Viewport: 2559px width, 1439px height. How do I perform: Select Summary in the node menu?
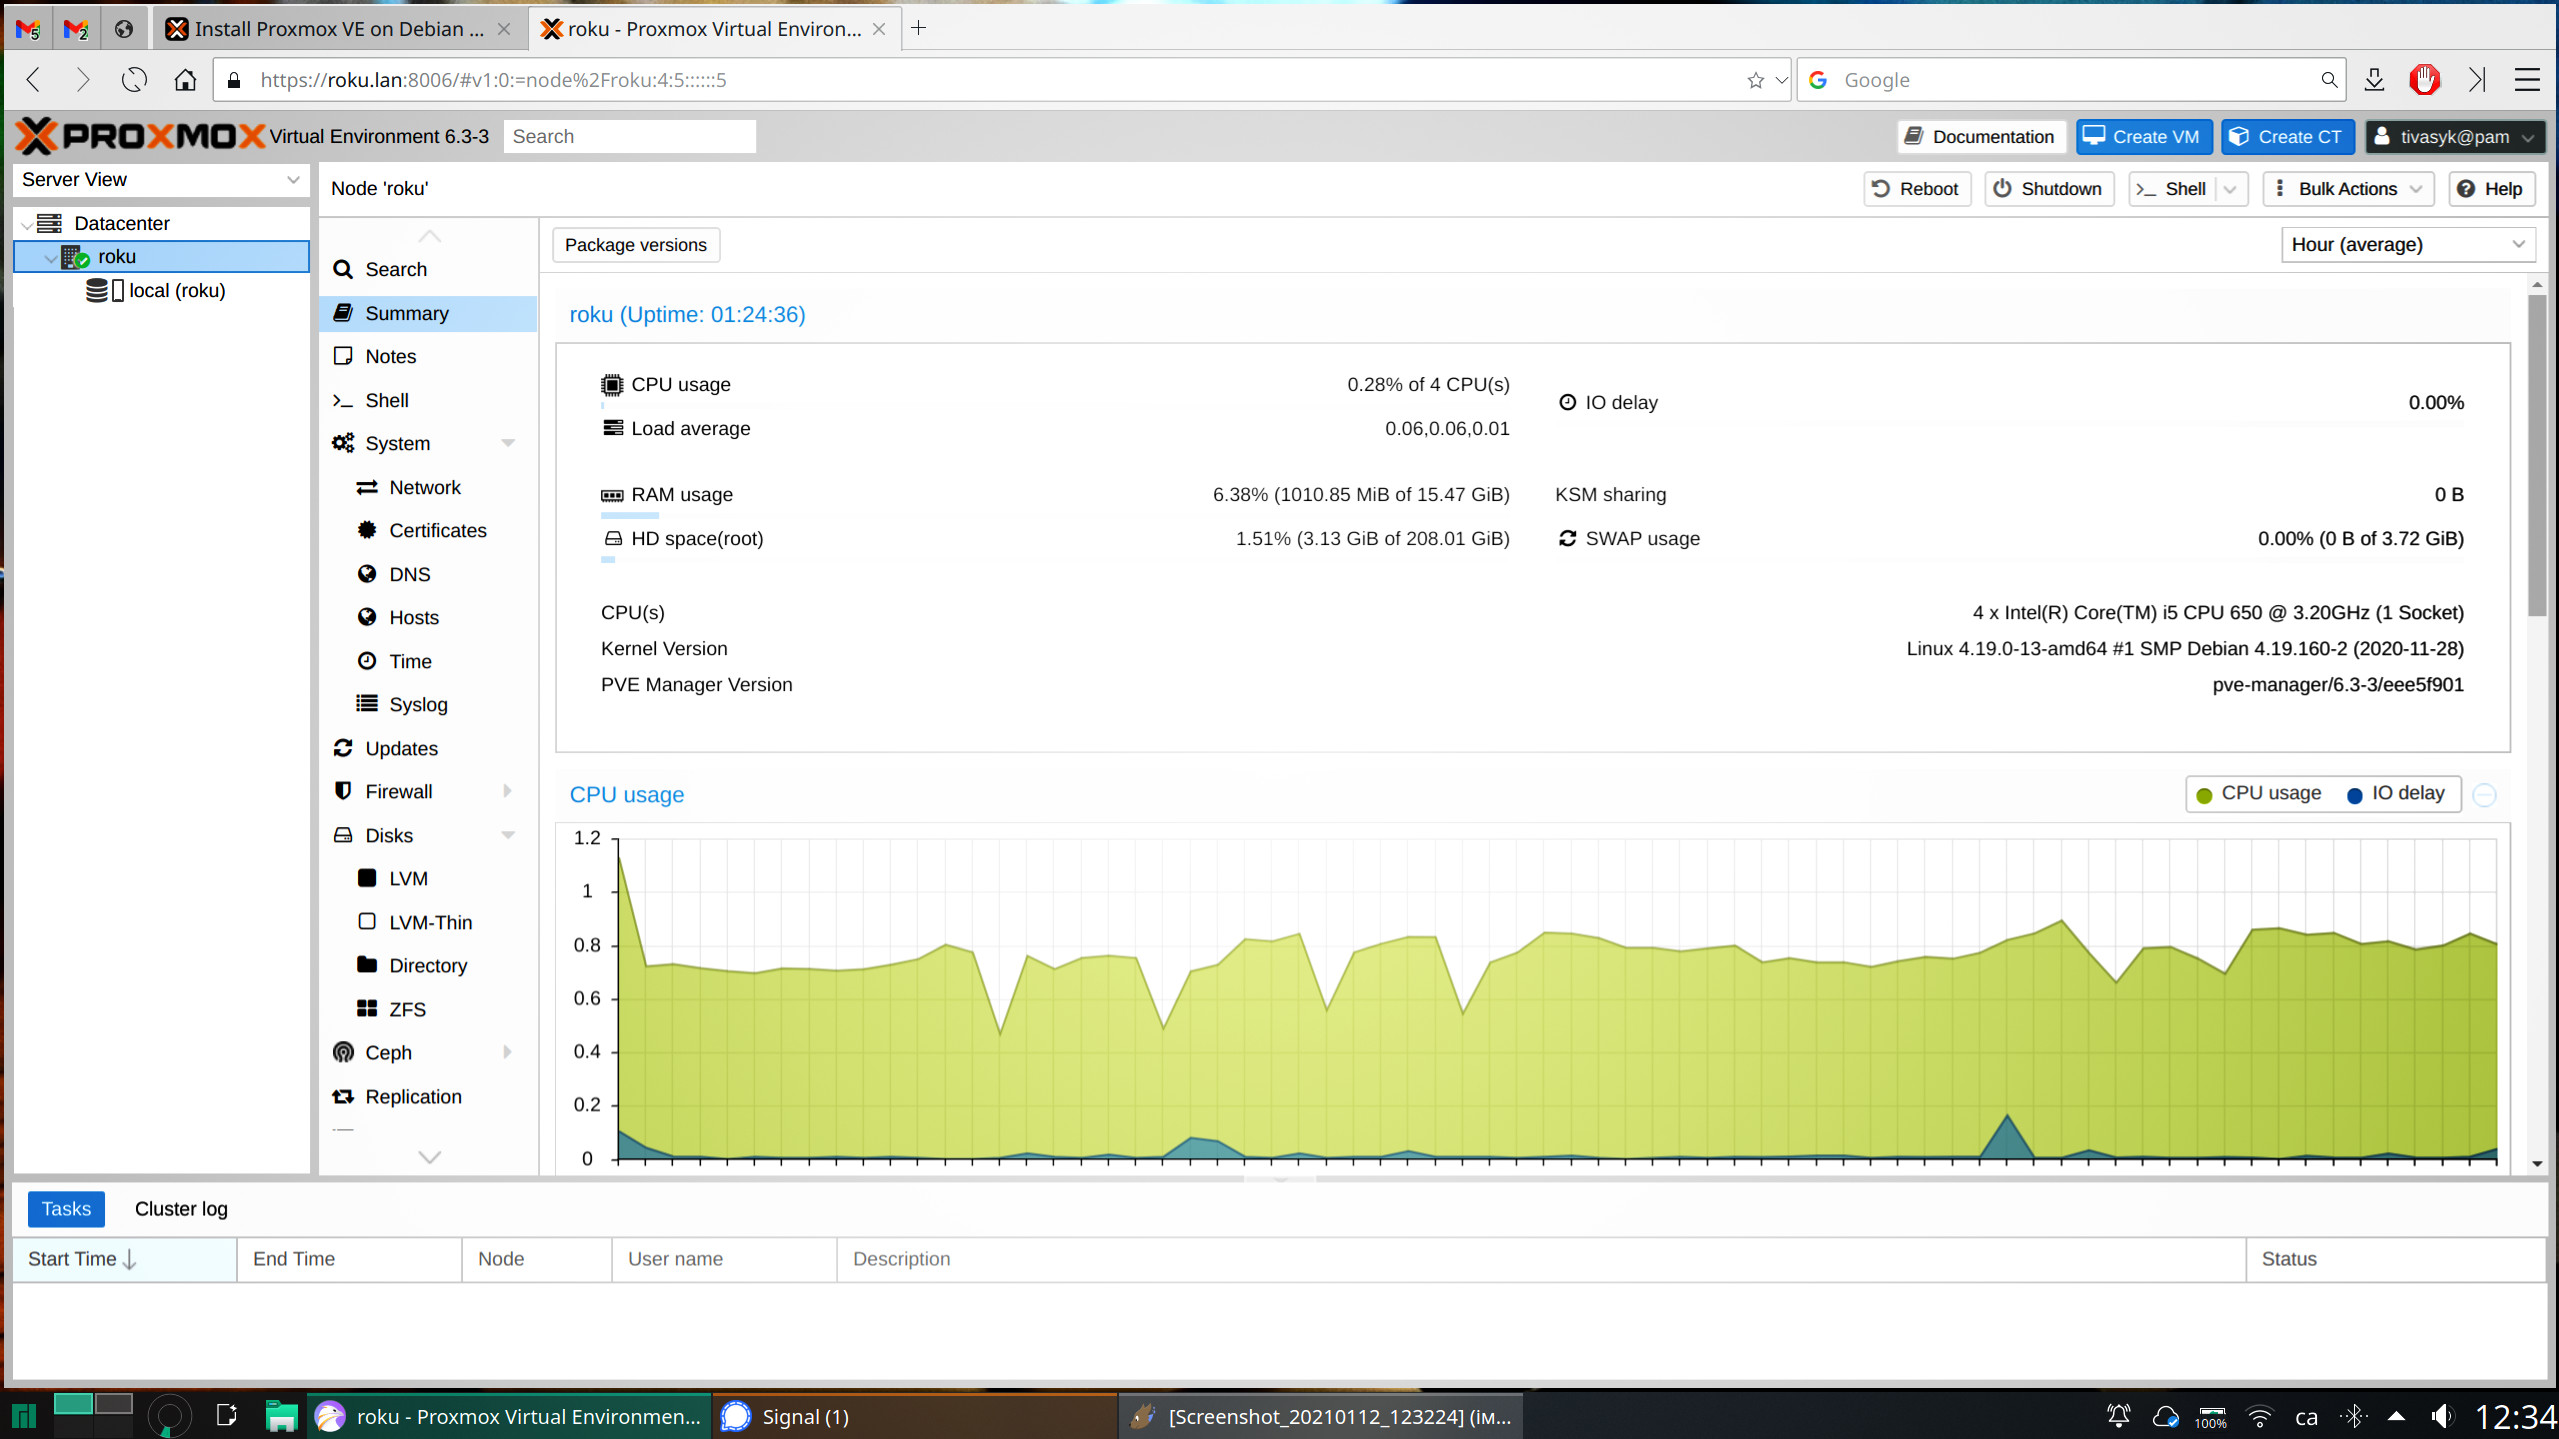[x=428, y=313]
